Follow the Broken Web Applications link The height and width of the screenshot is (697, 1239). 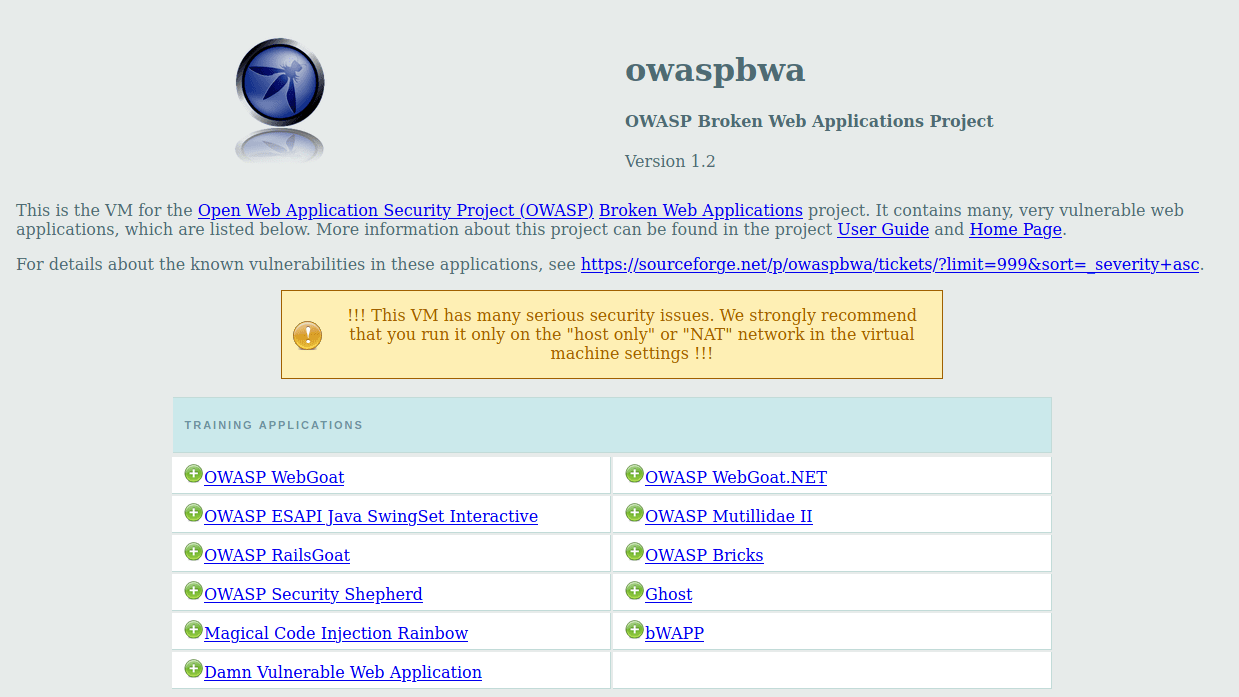701,210
